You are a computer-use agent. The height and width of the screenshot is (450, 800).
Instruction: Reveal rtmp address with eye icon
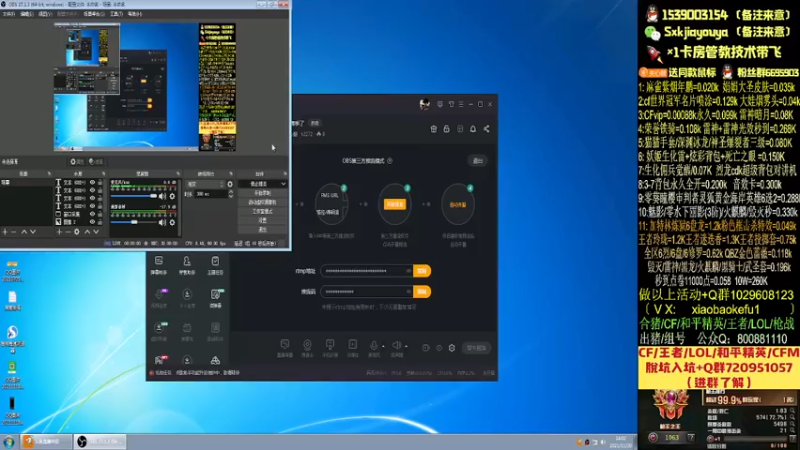point(408,271)
